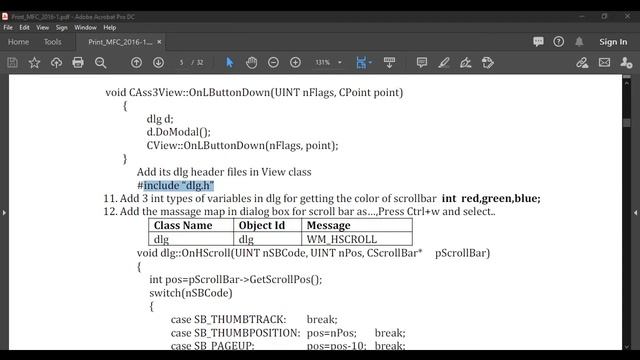The width and height of the screenshot is (640, 360).
Task: Click the Save file icon
Action: tap(12, 62)
